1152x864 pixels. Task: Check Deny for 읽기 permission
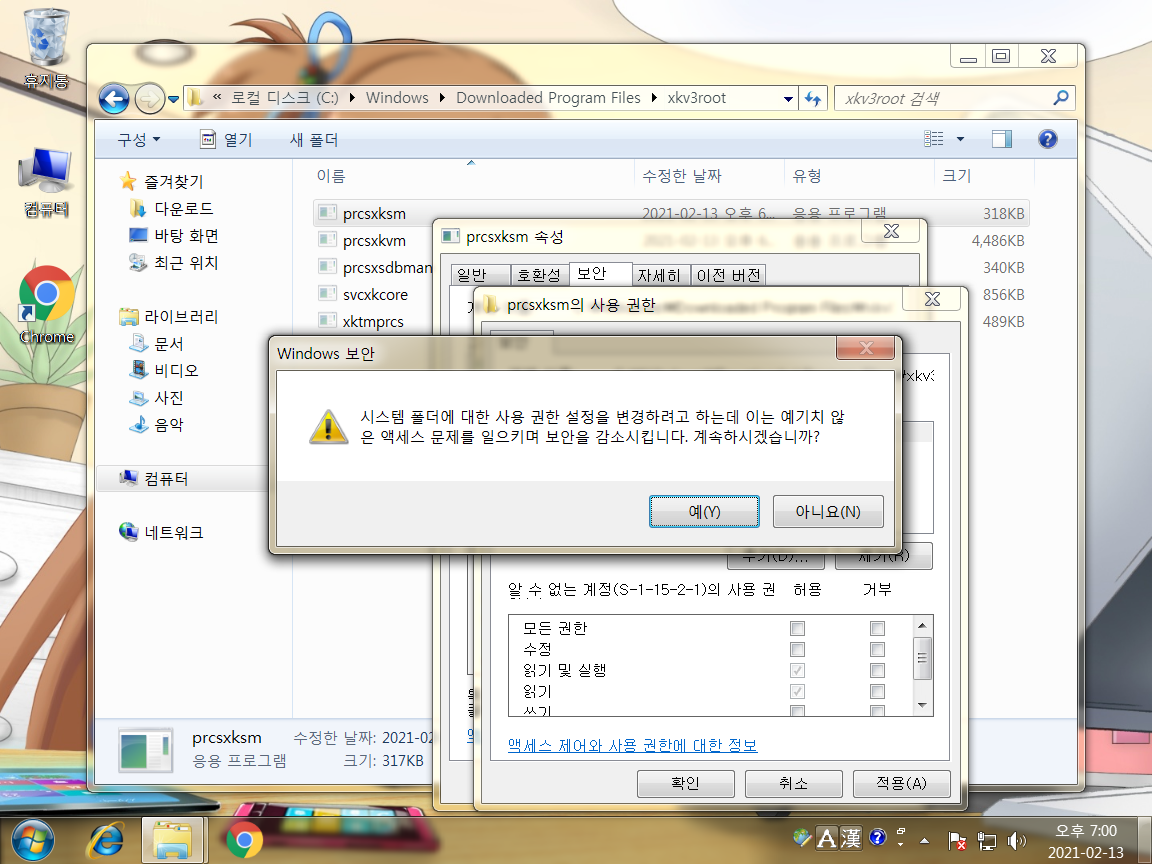[x=877, y=691]
